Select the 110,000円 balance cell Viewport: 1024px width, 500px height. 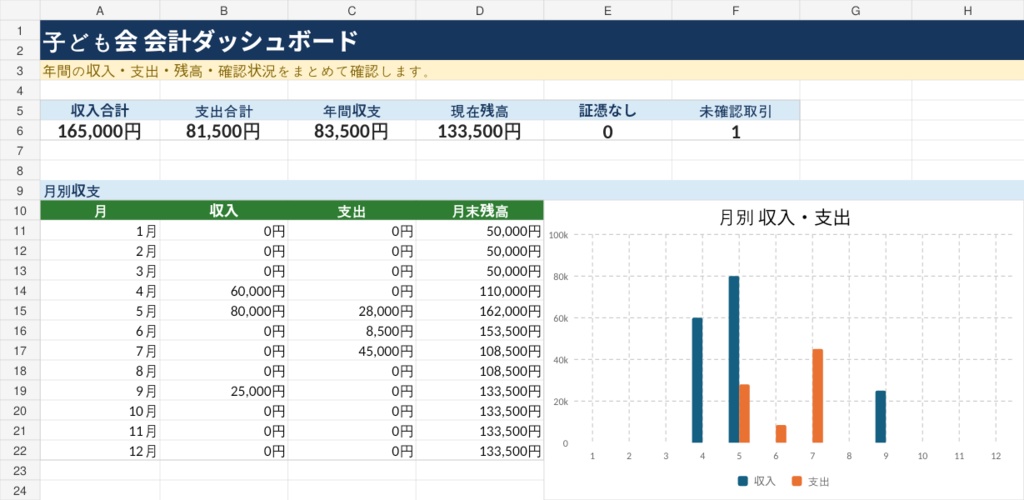pyautogui.click(x=480, y=291)
